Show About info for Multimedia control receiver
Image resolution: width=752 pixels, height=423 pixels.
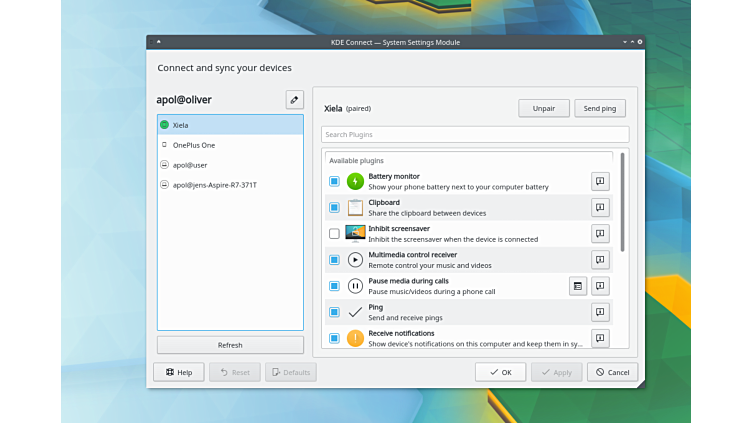[600, 260]
